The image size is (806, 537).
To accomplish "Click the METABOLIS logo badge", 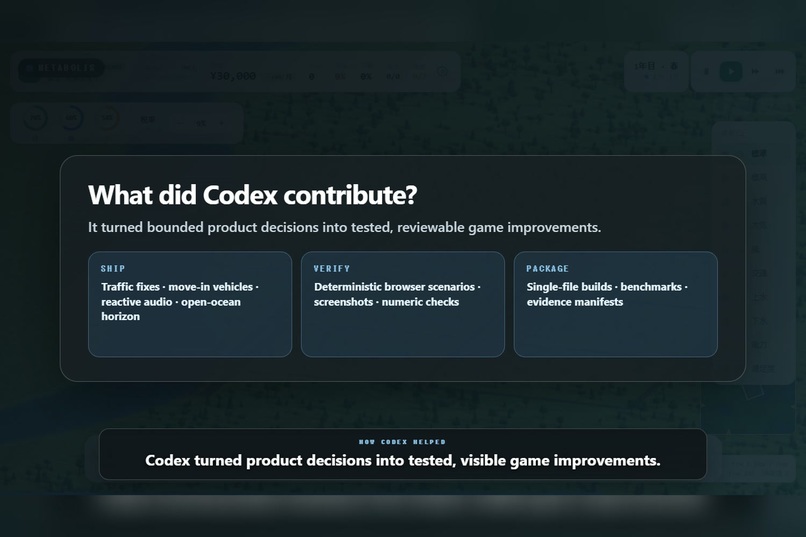I will click(x=61, y=68).
